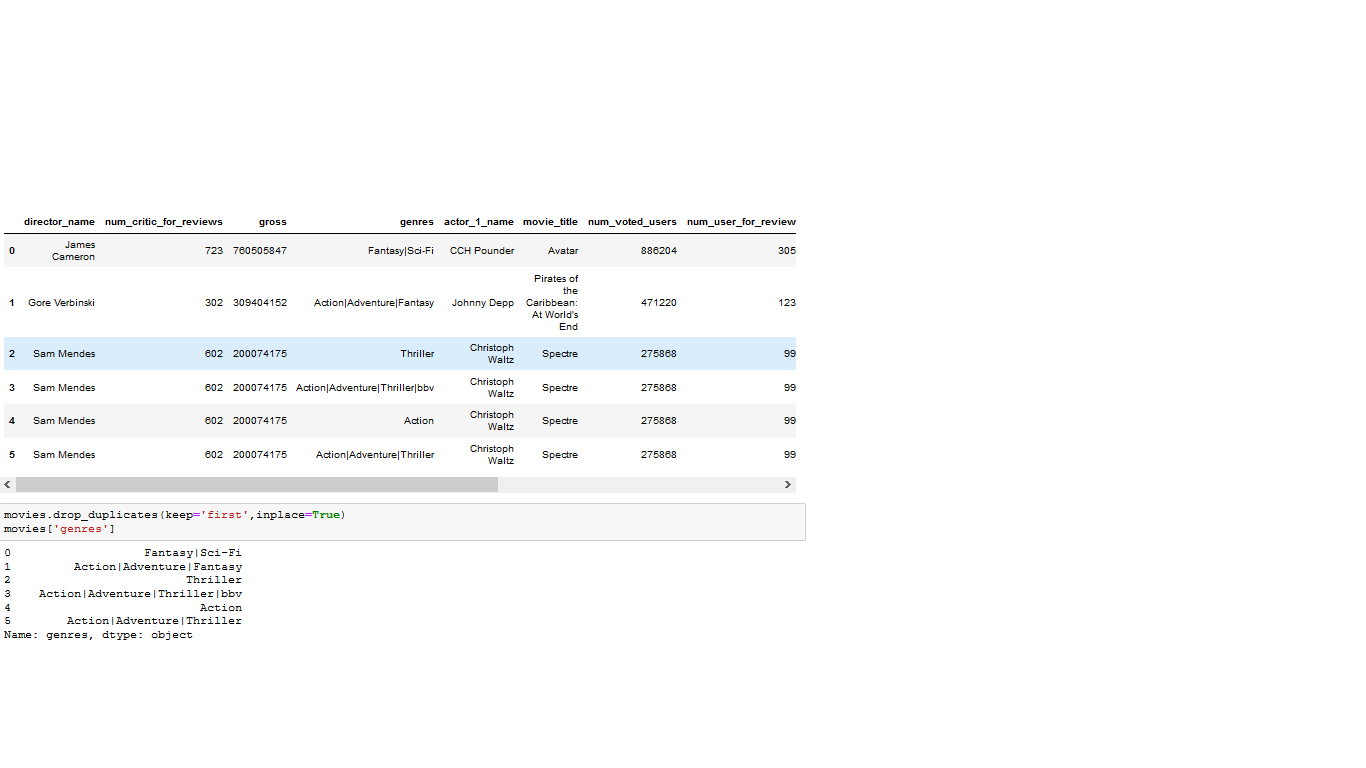Select the Johnny Depp cell
Viewport: 1366px width, 768px height.
tap(483, 303)
